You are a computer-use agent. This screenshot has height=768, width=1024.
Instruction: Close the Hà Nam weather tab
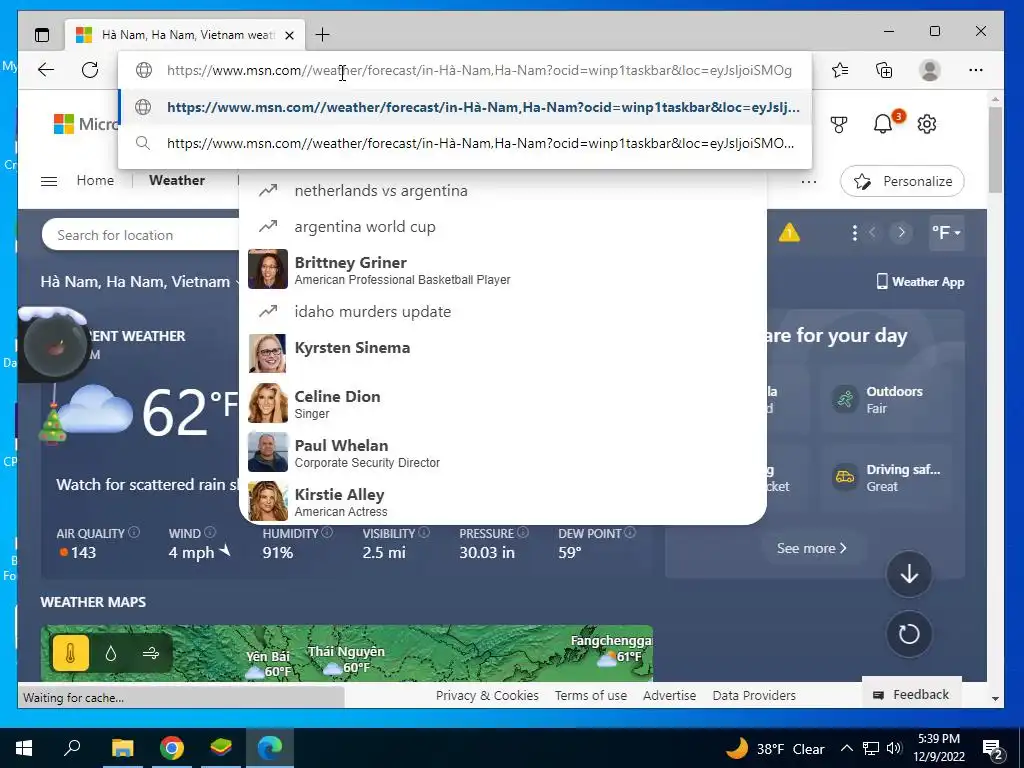click(x=290, y=35)
